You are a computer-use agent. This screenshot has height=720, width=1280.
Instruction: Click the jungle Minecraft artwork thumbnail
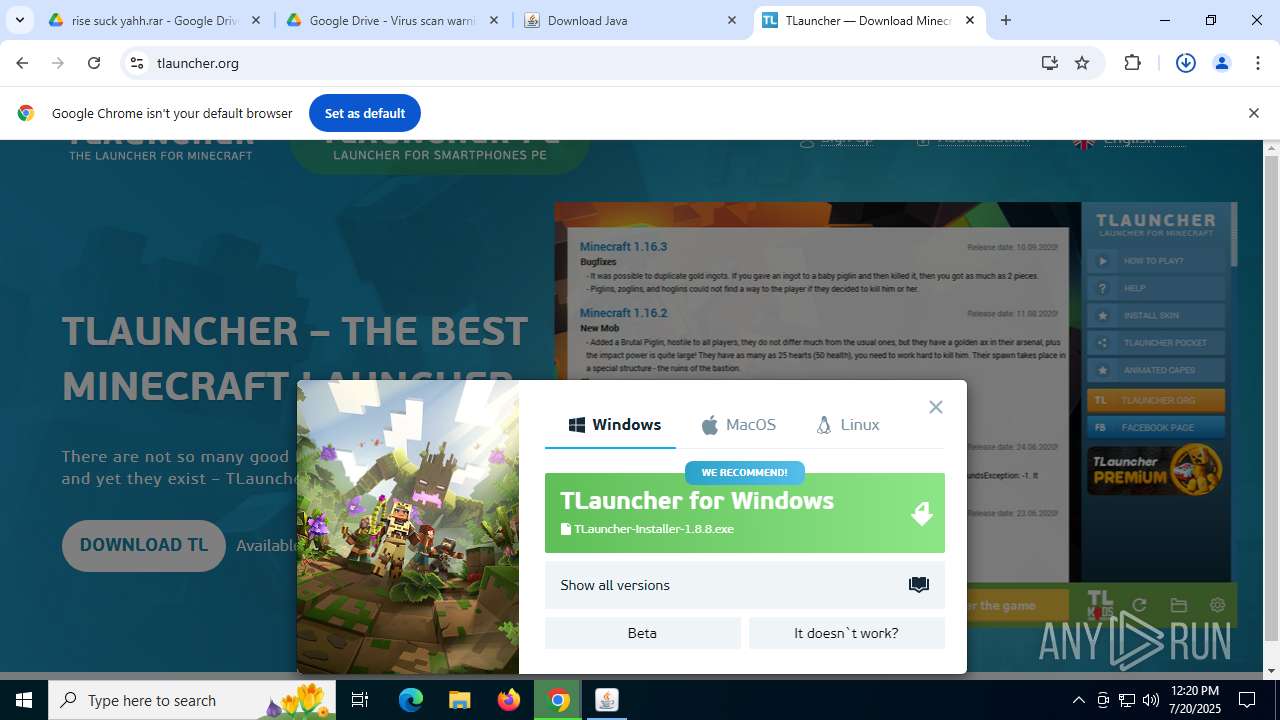click(408, 527)
